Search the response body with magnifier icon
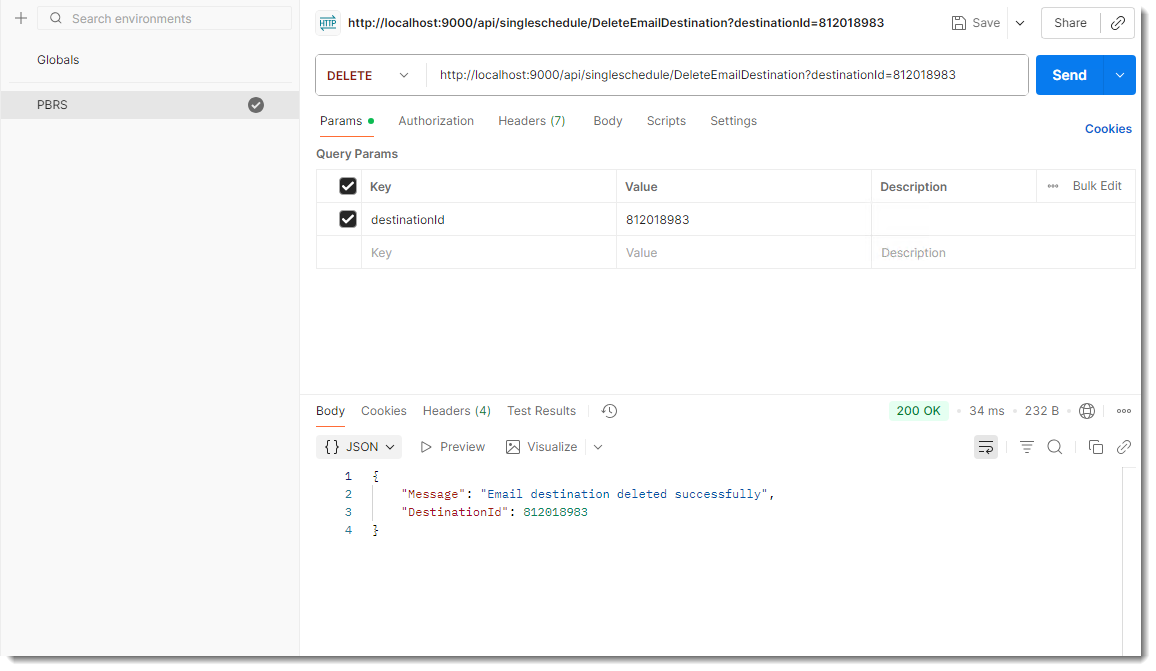1156x671 pixels. pos(1054,447)
